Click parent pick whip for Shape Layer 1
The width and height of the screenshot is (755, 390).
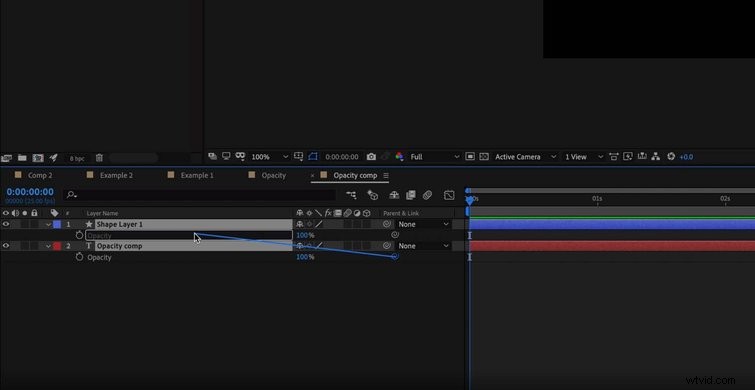(x=387, y=224)
